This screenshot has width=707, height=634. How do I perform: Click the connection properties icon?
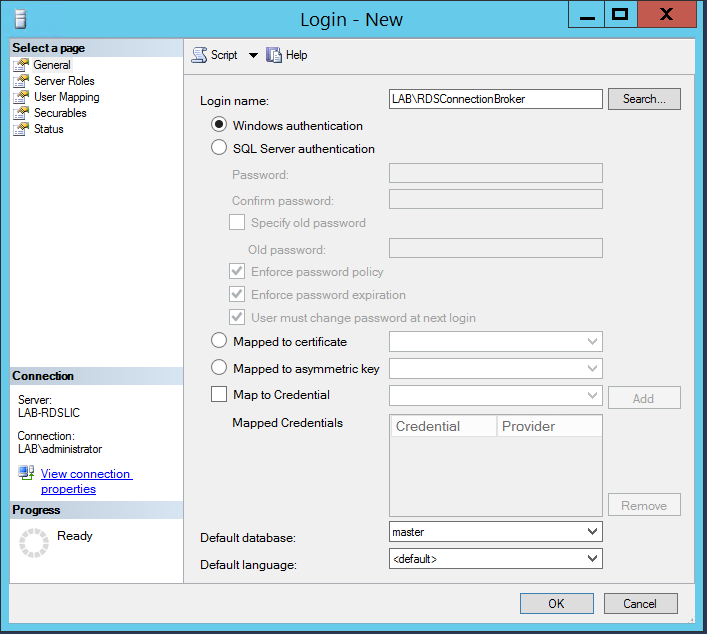pyautogui.click(x=26, y=473)
